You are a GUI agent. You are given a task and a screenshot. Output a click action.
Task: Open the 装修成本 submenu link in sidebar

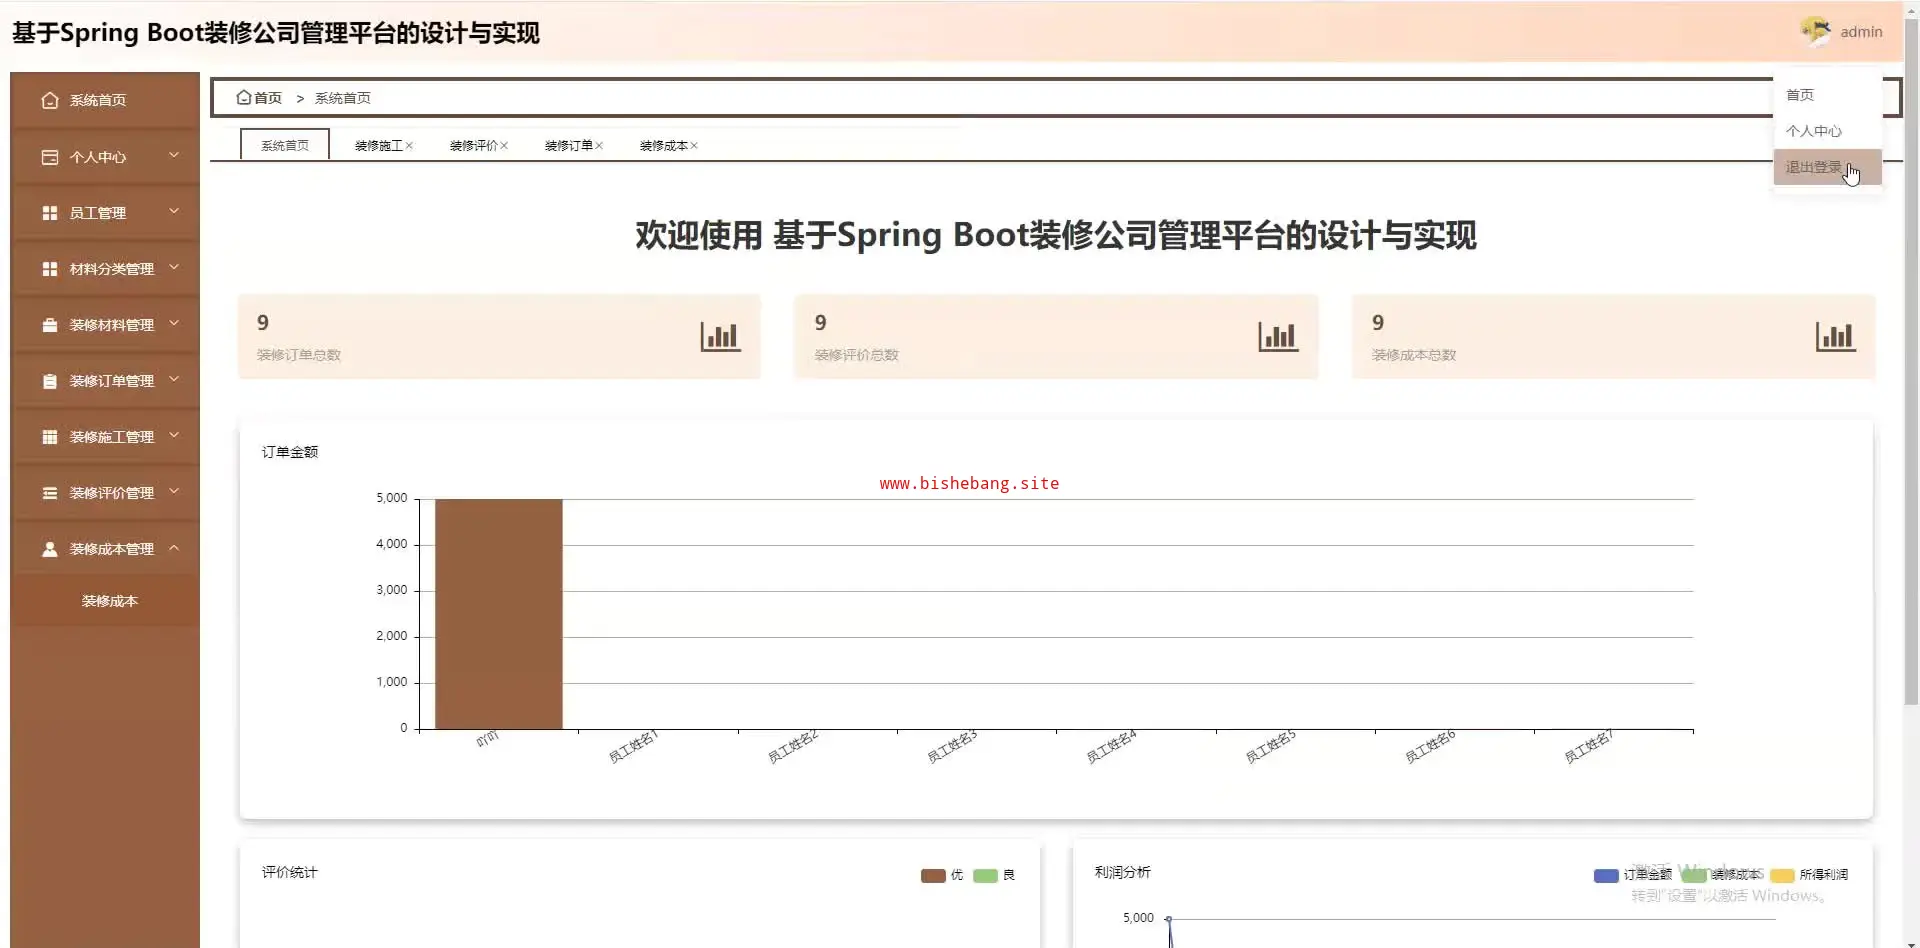(109, 601)
